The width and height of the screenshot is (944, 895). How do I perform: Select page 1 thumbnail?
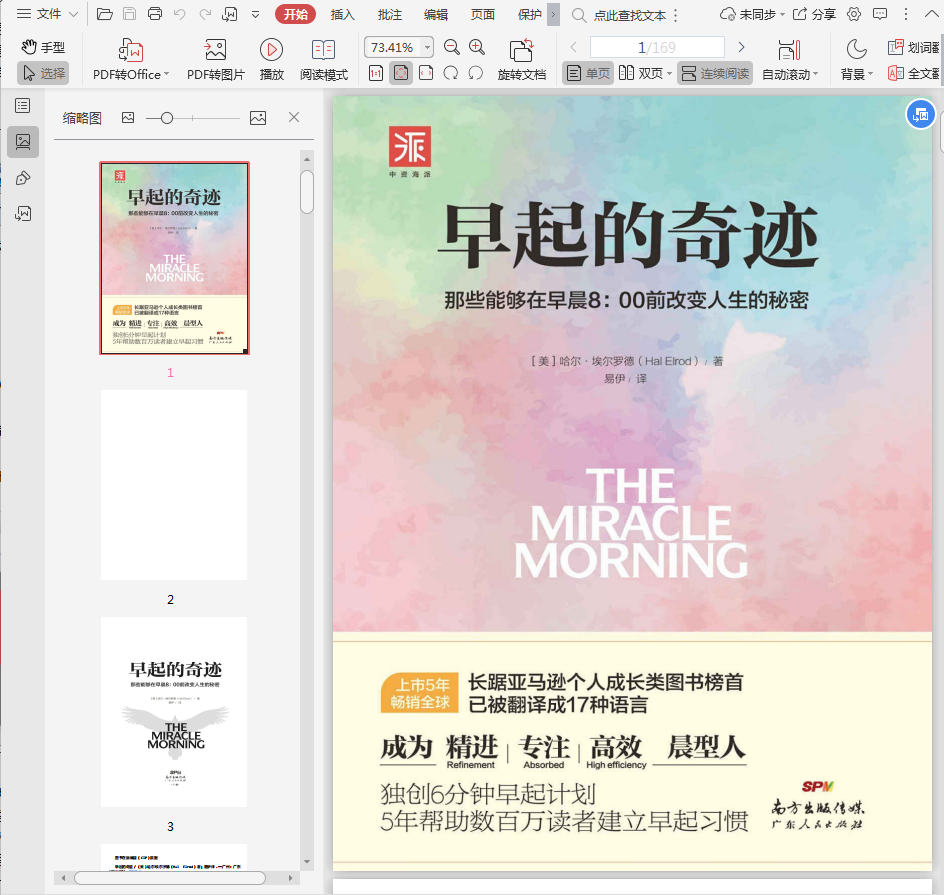pyautogui.click(x=175, y=258)
